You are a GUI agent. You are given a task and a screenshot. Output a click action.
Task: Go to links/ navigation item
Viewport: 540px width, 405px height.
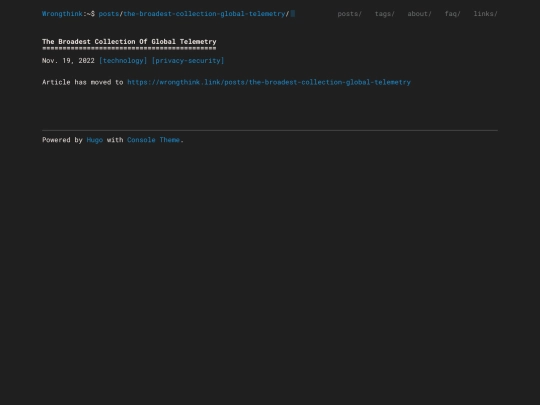coord(486,14)
